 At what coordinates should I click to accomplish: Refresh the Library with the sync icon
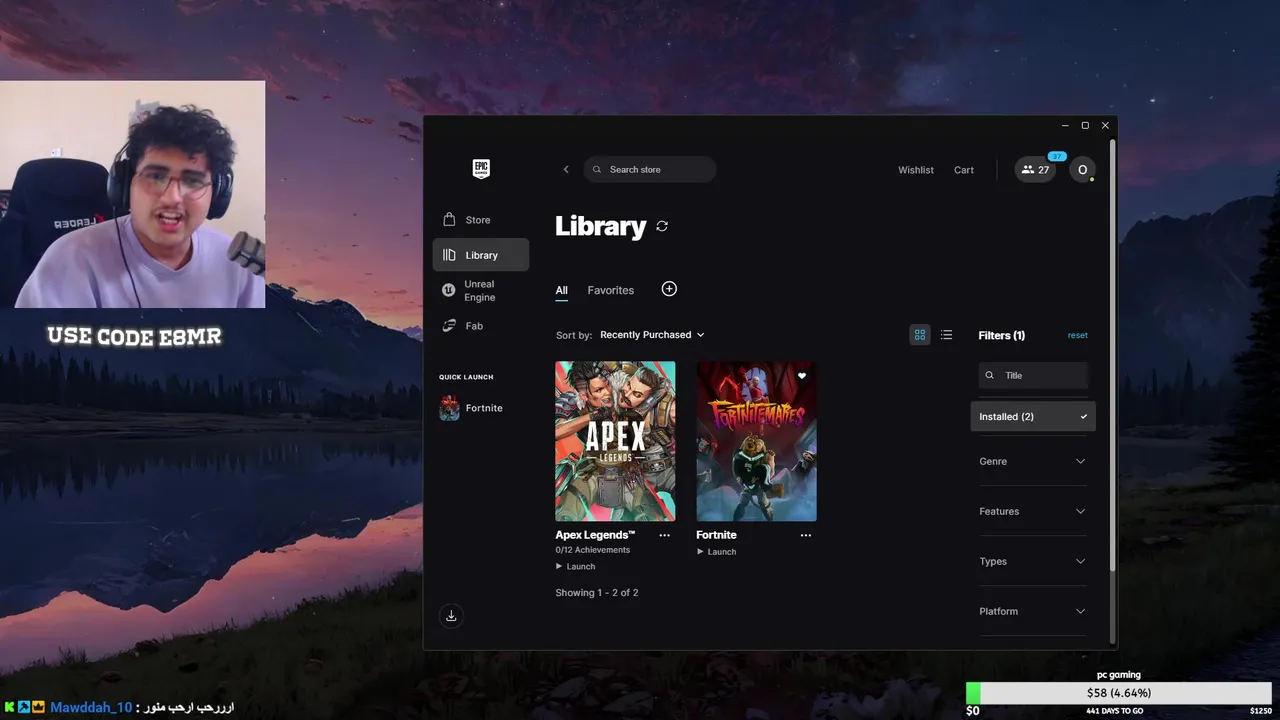point(662,227)
